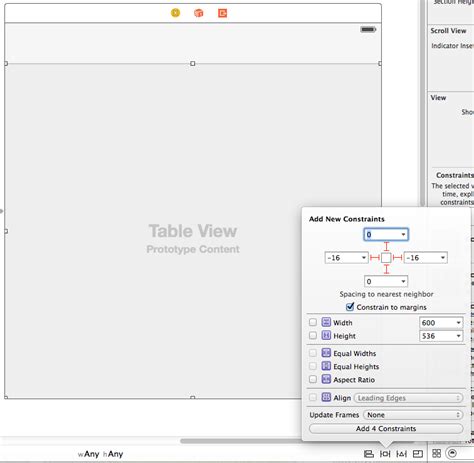474x463 pixels.
Task: Open bottom spacing value dropdown arrow
Action: (403, 281)
